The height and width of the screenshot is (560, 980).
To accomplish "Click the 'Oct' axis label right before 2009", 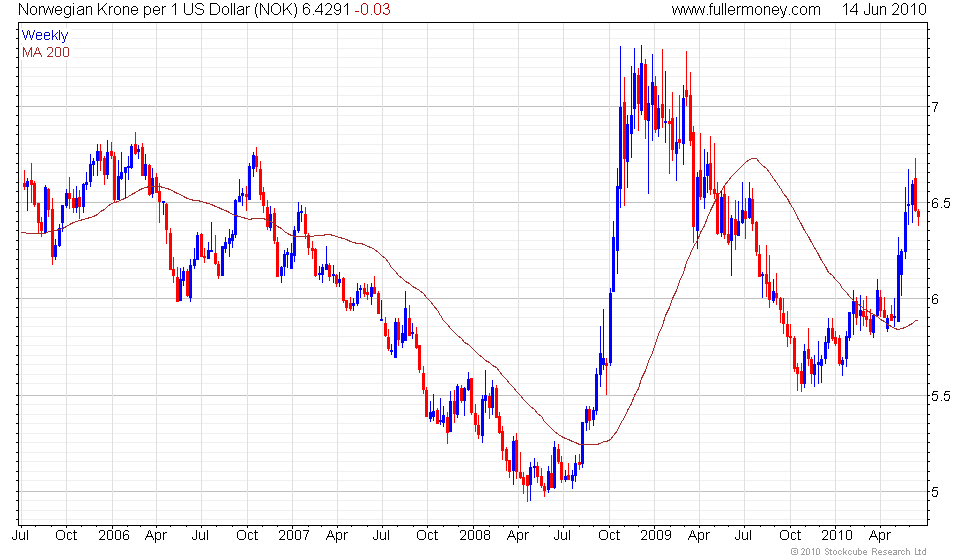I will pyautogui.click(x=609, y=536).
